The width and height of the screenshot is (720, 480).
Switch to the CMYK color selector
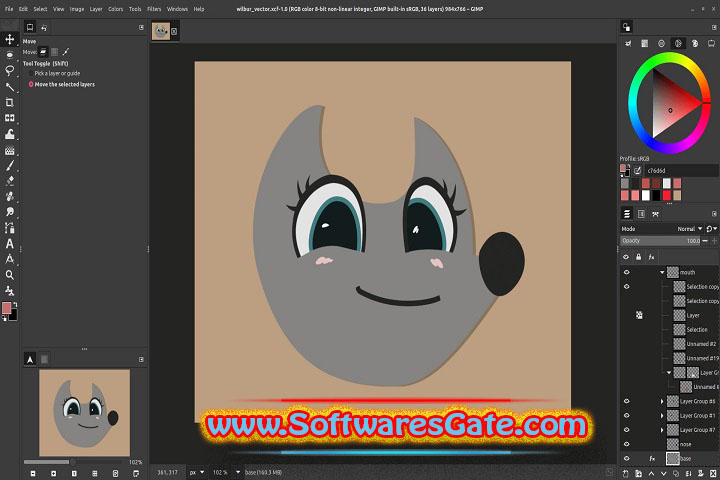pyautogui.click(x=645, y=44)
